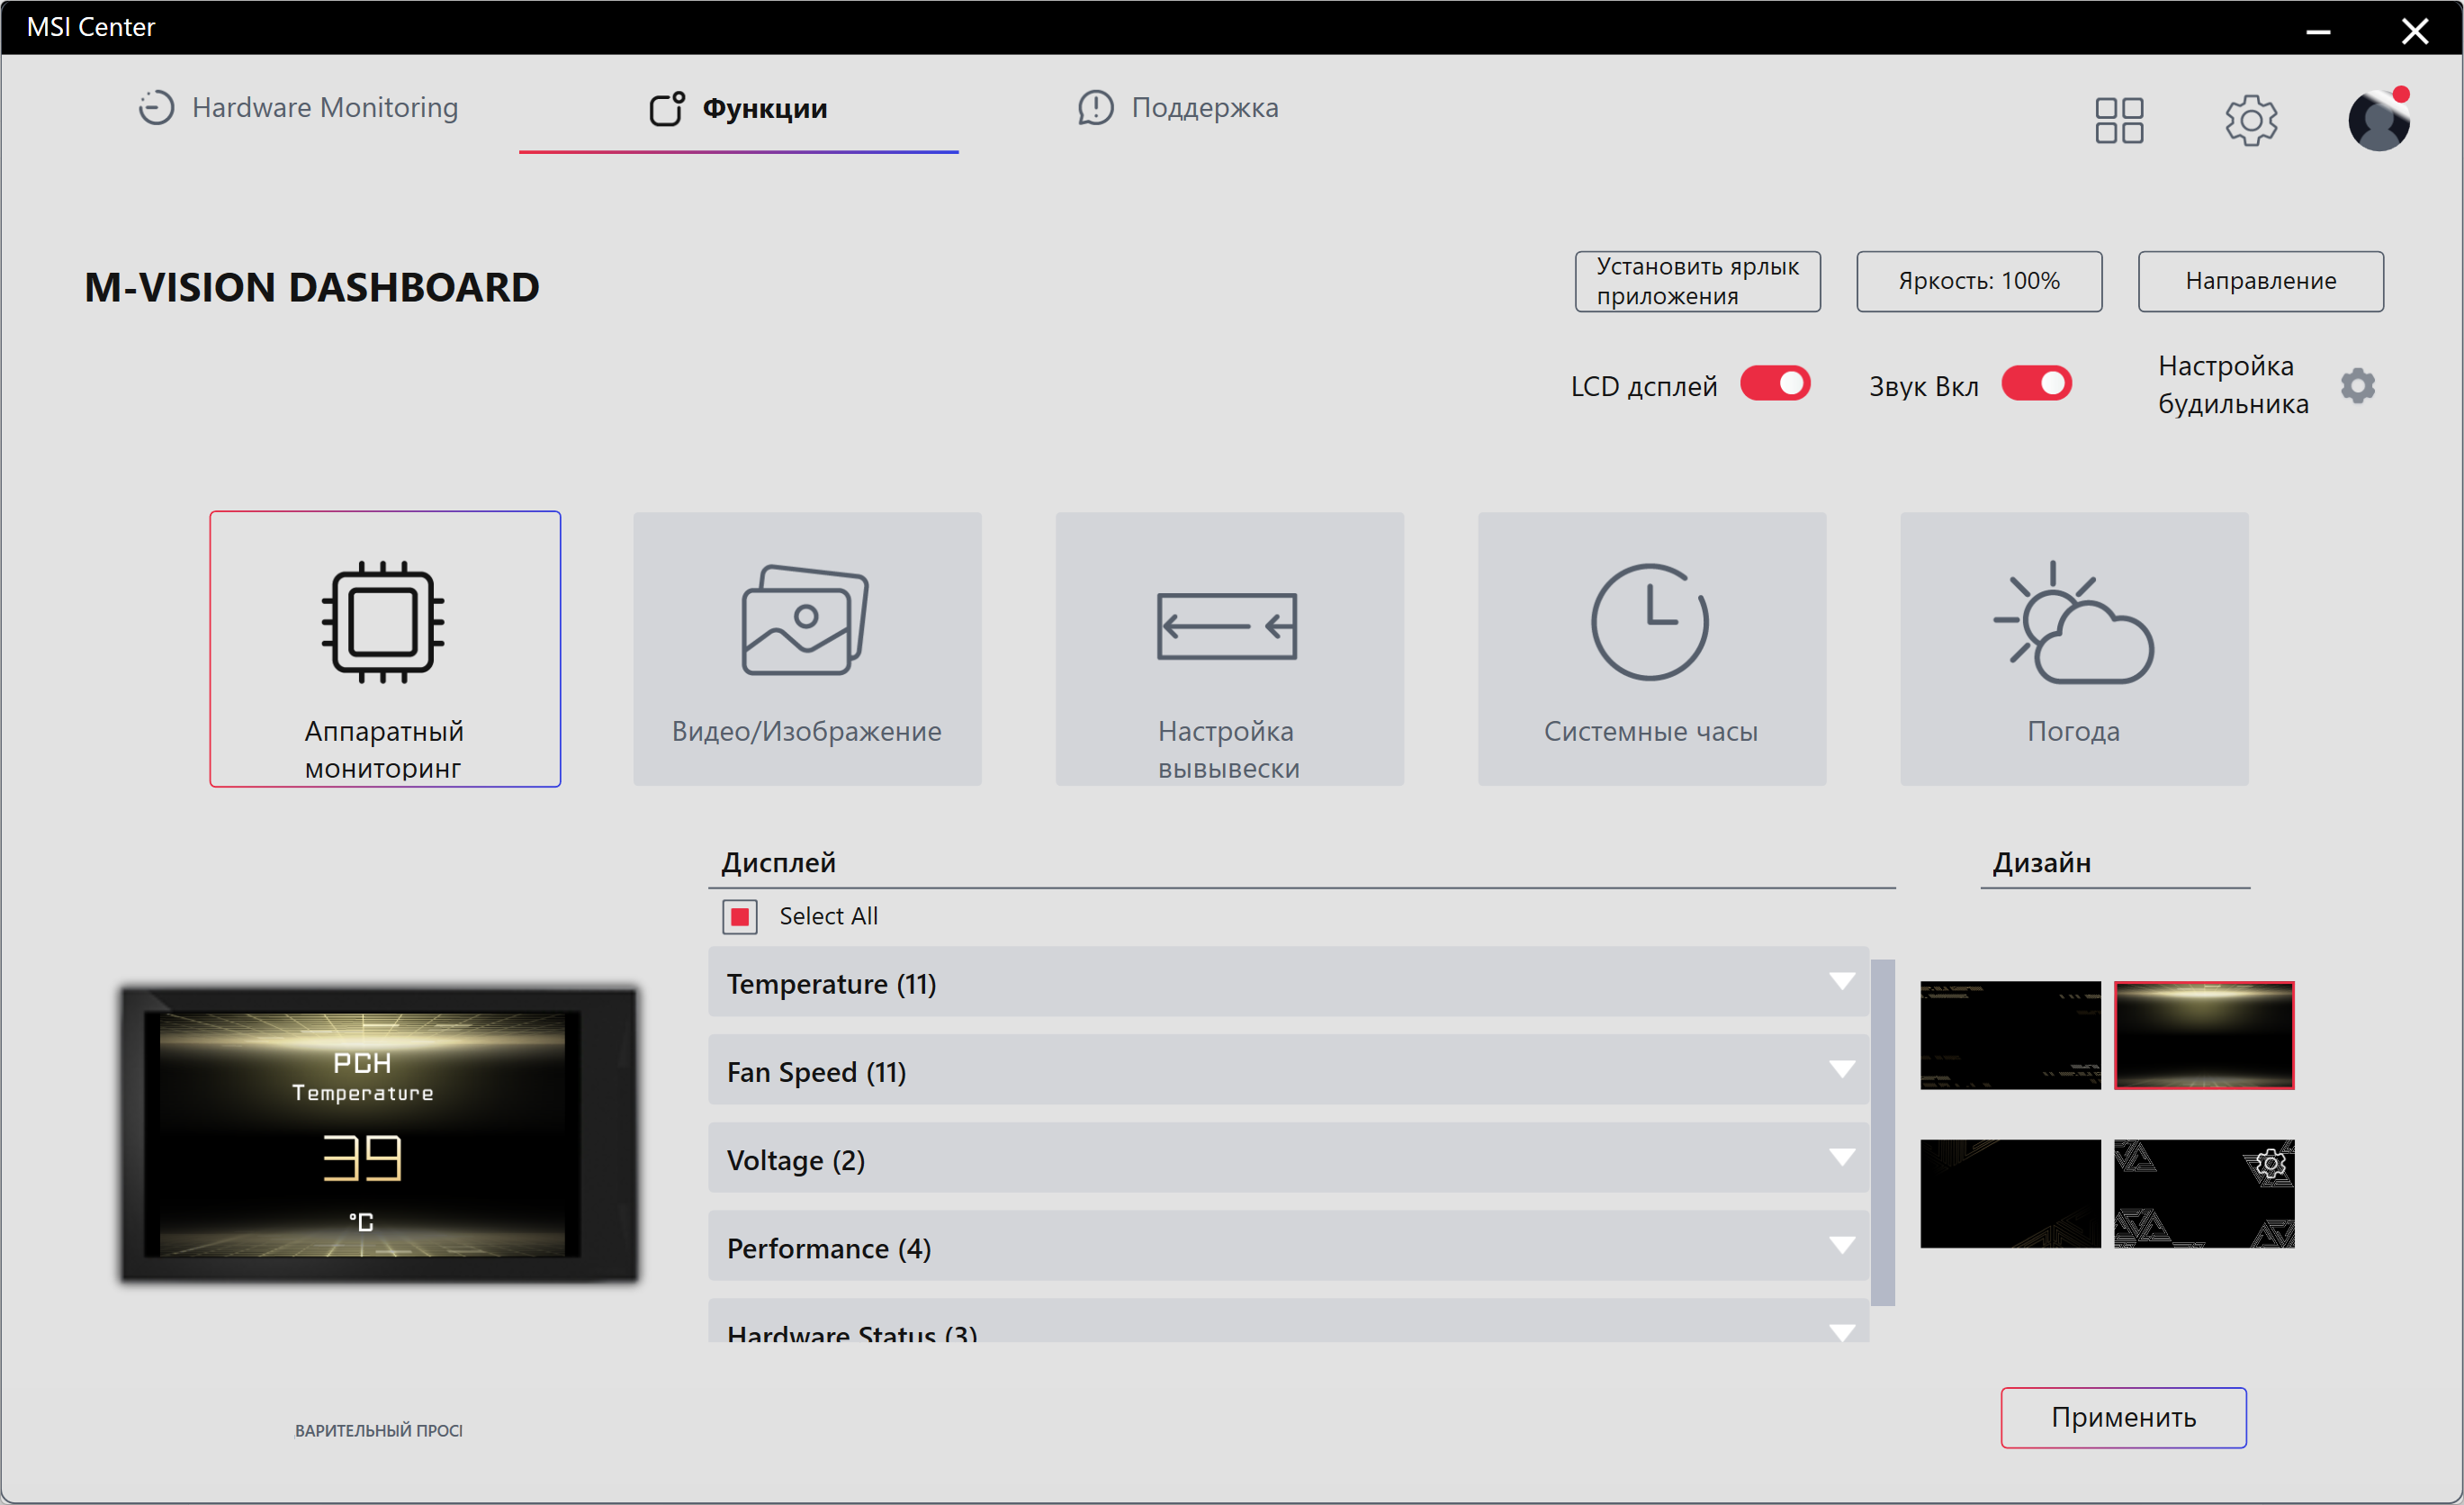Click the Дизайн section heading

point(2041,862)
